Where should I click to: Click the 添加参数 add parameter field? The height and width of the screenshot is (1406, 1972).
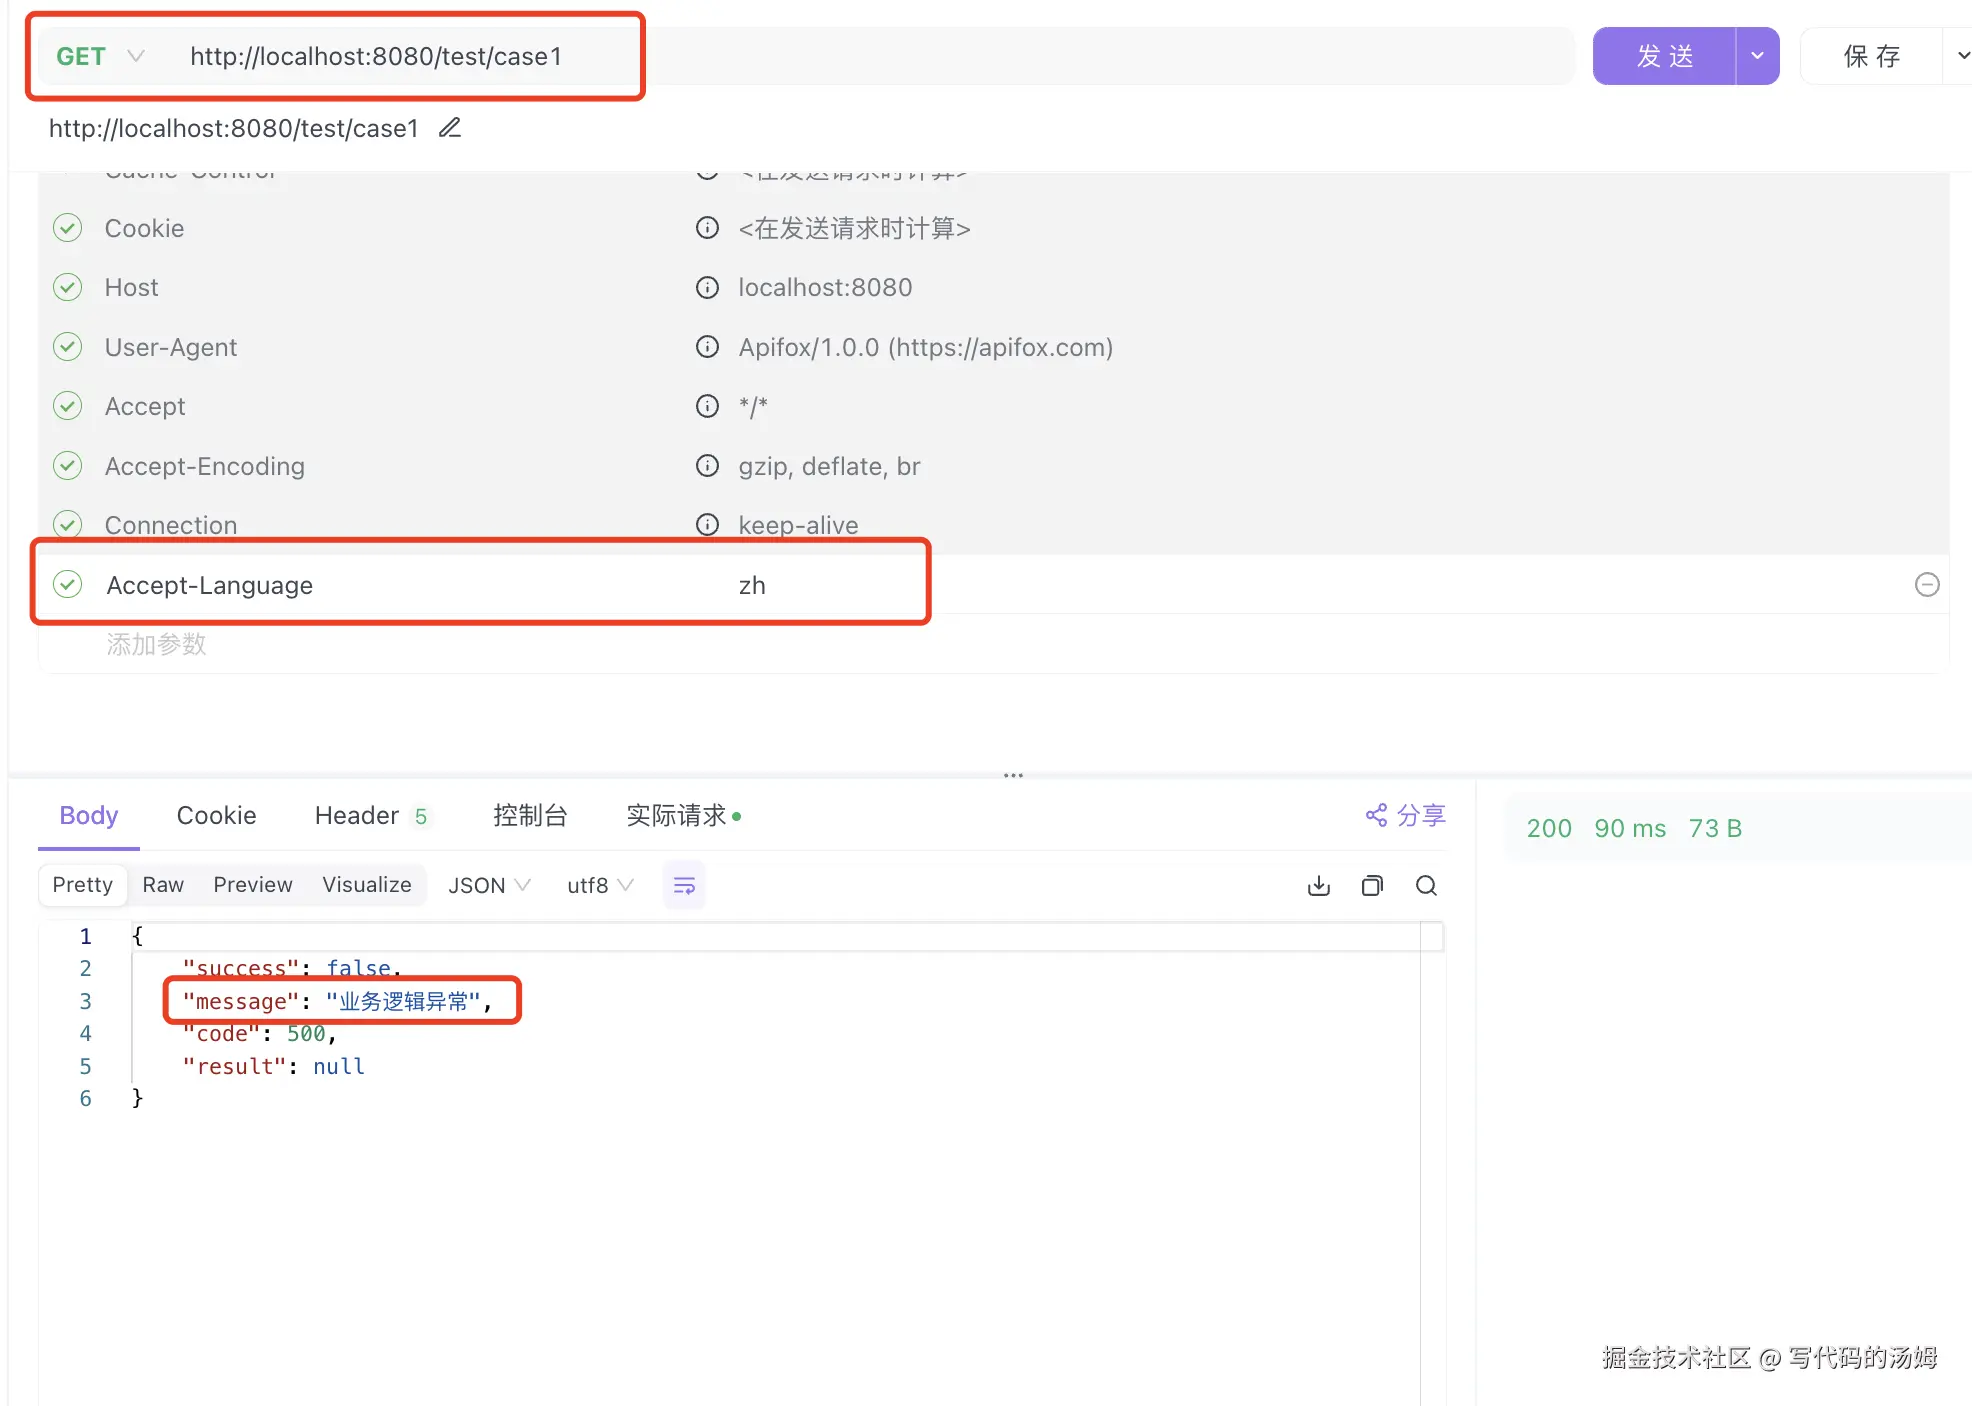point(157,644)
